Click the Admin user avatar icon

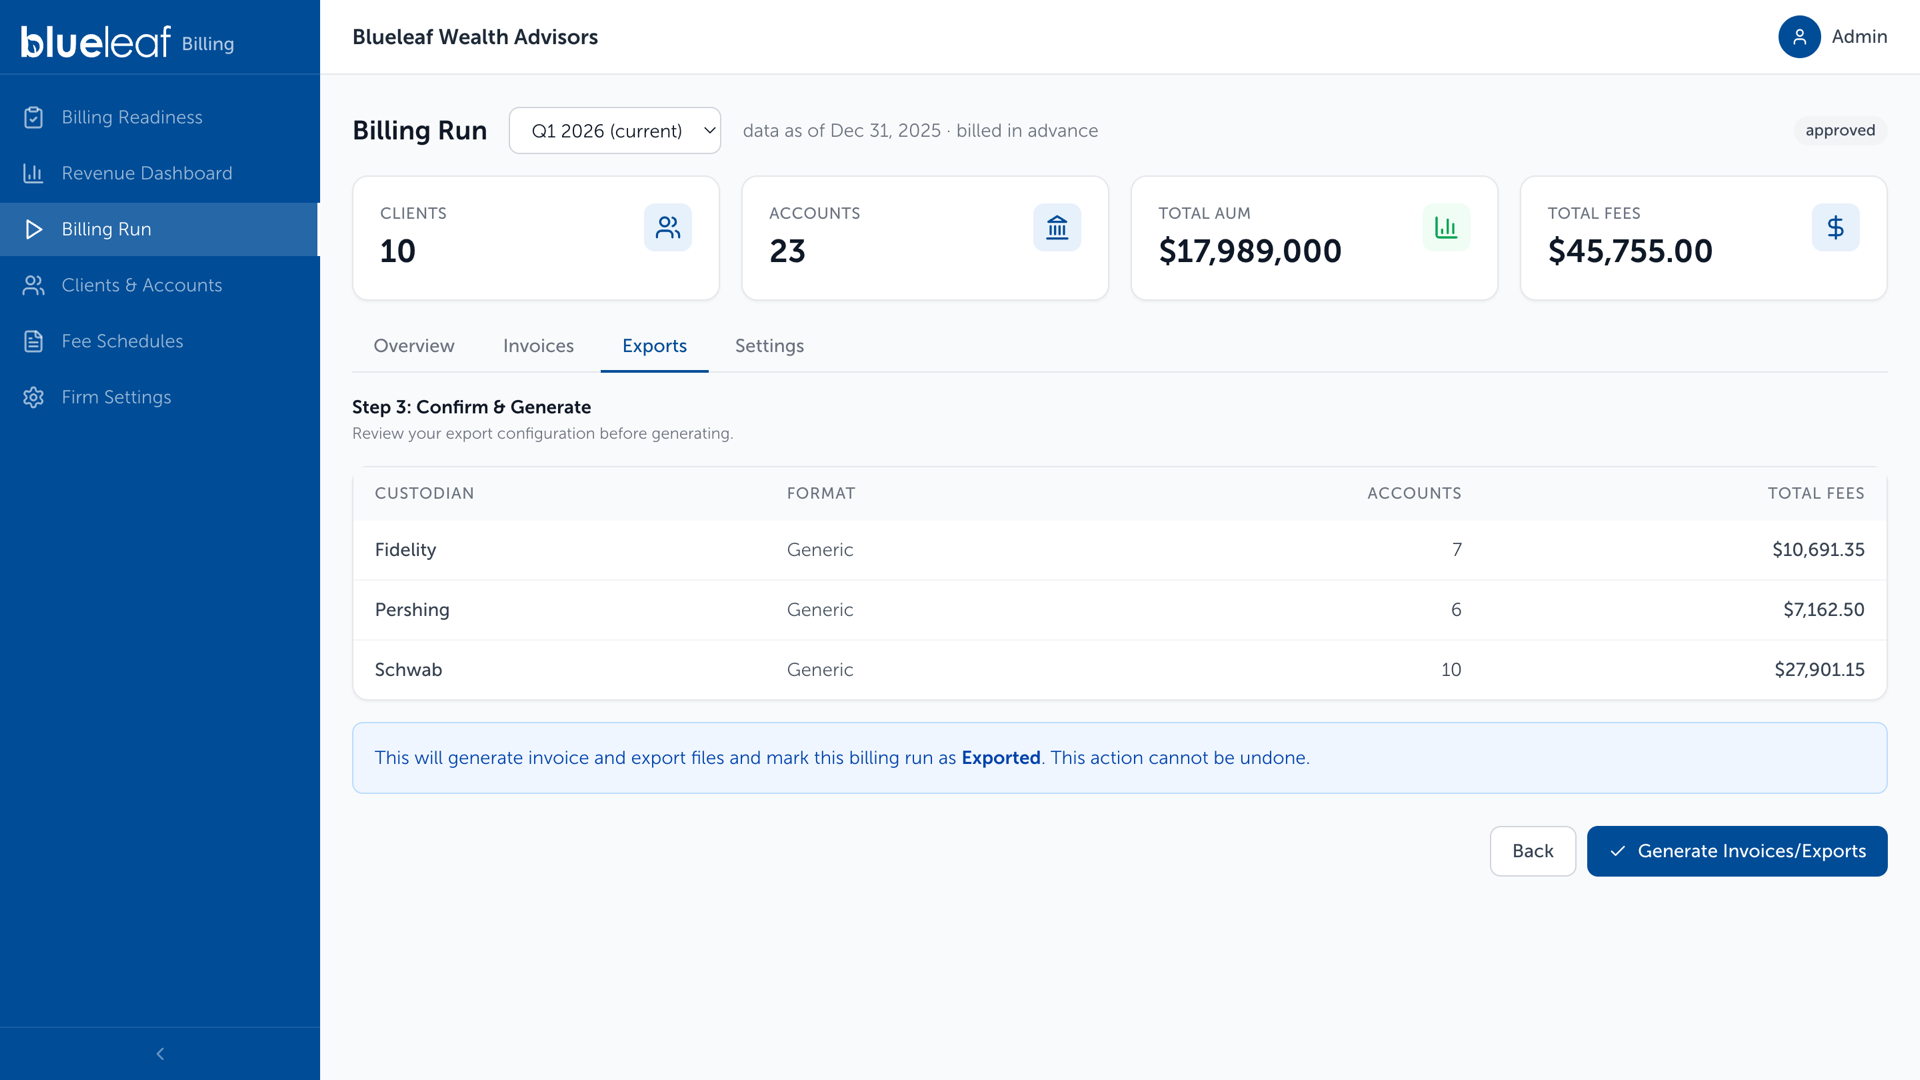(1799, 37)
